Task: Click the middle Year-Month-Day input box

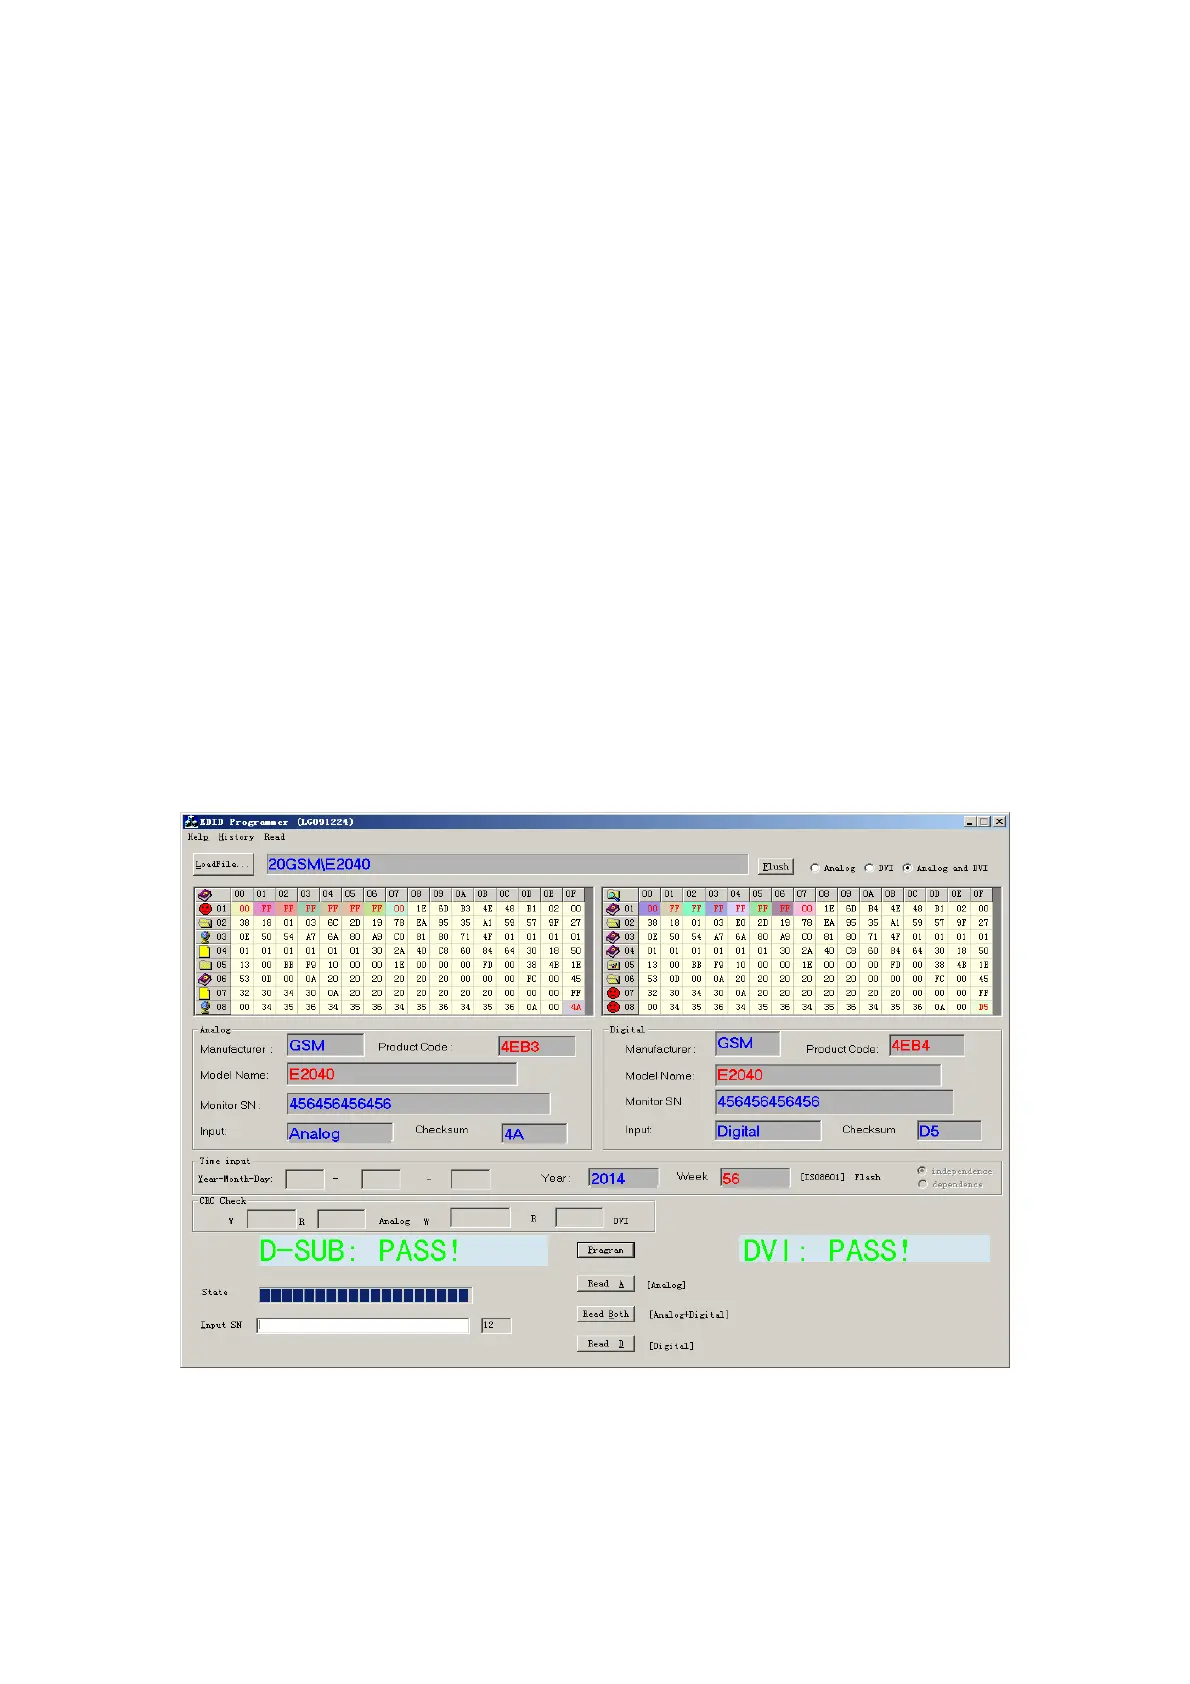Action: (381, 1179)
